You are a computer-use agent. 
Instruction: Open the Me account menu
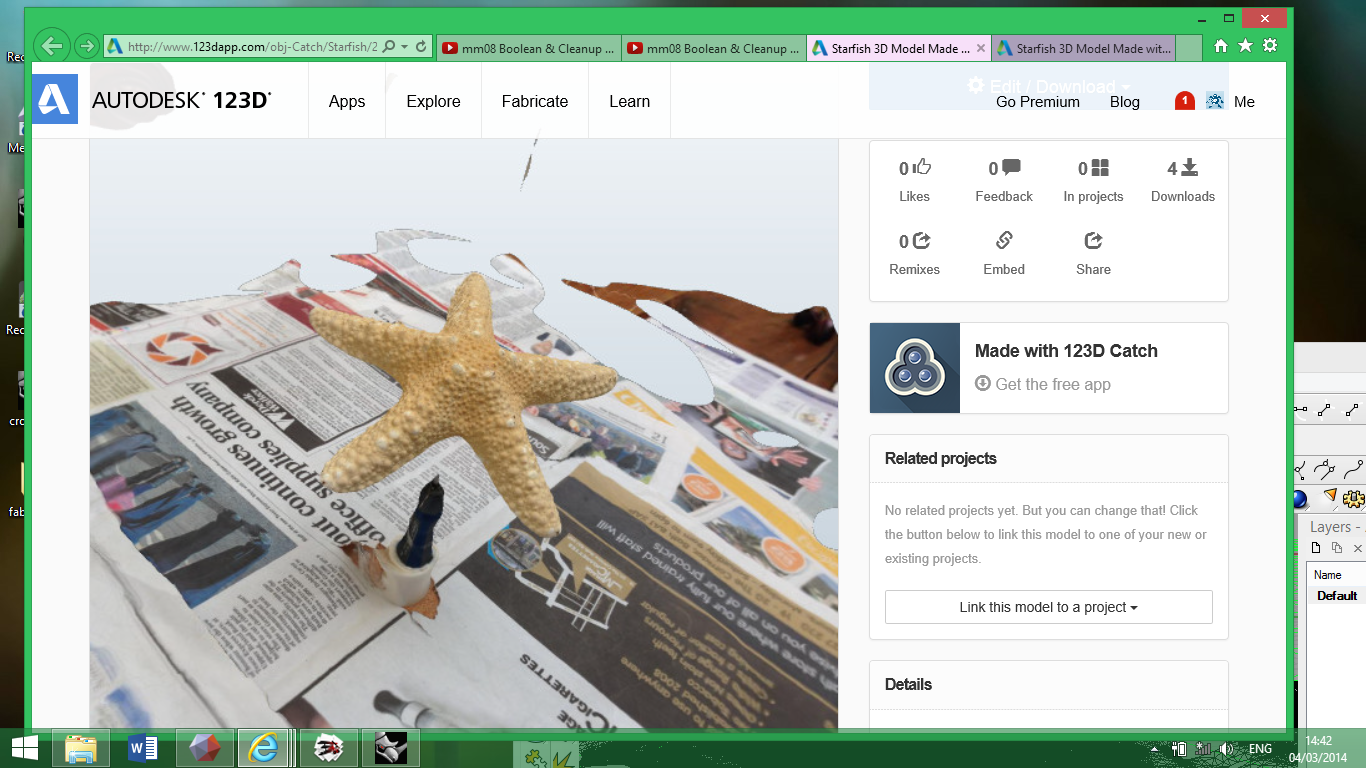coord(1244,102)
